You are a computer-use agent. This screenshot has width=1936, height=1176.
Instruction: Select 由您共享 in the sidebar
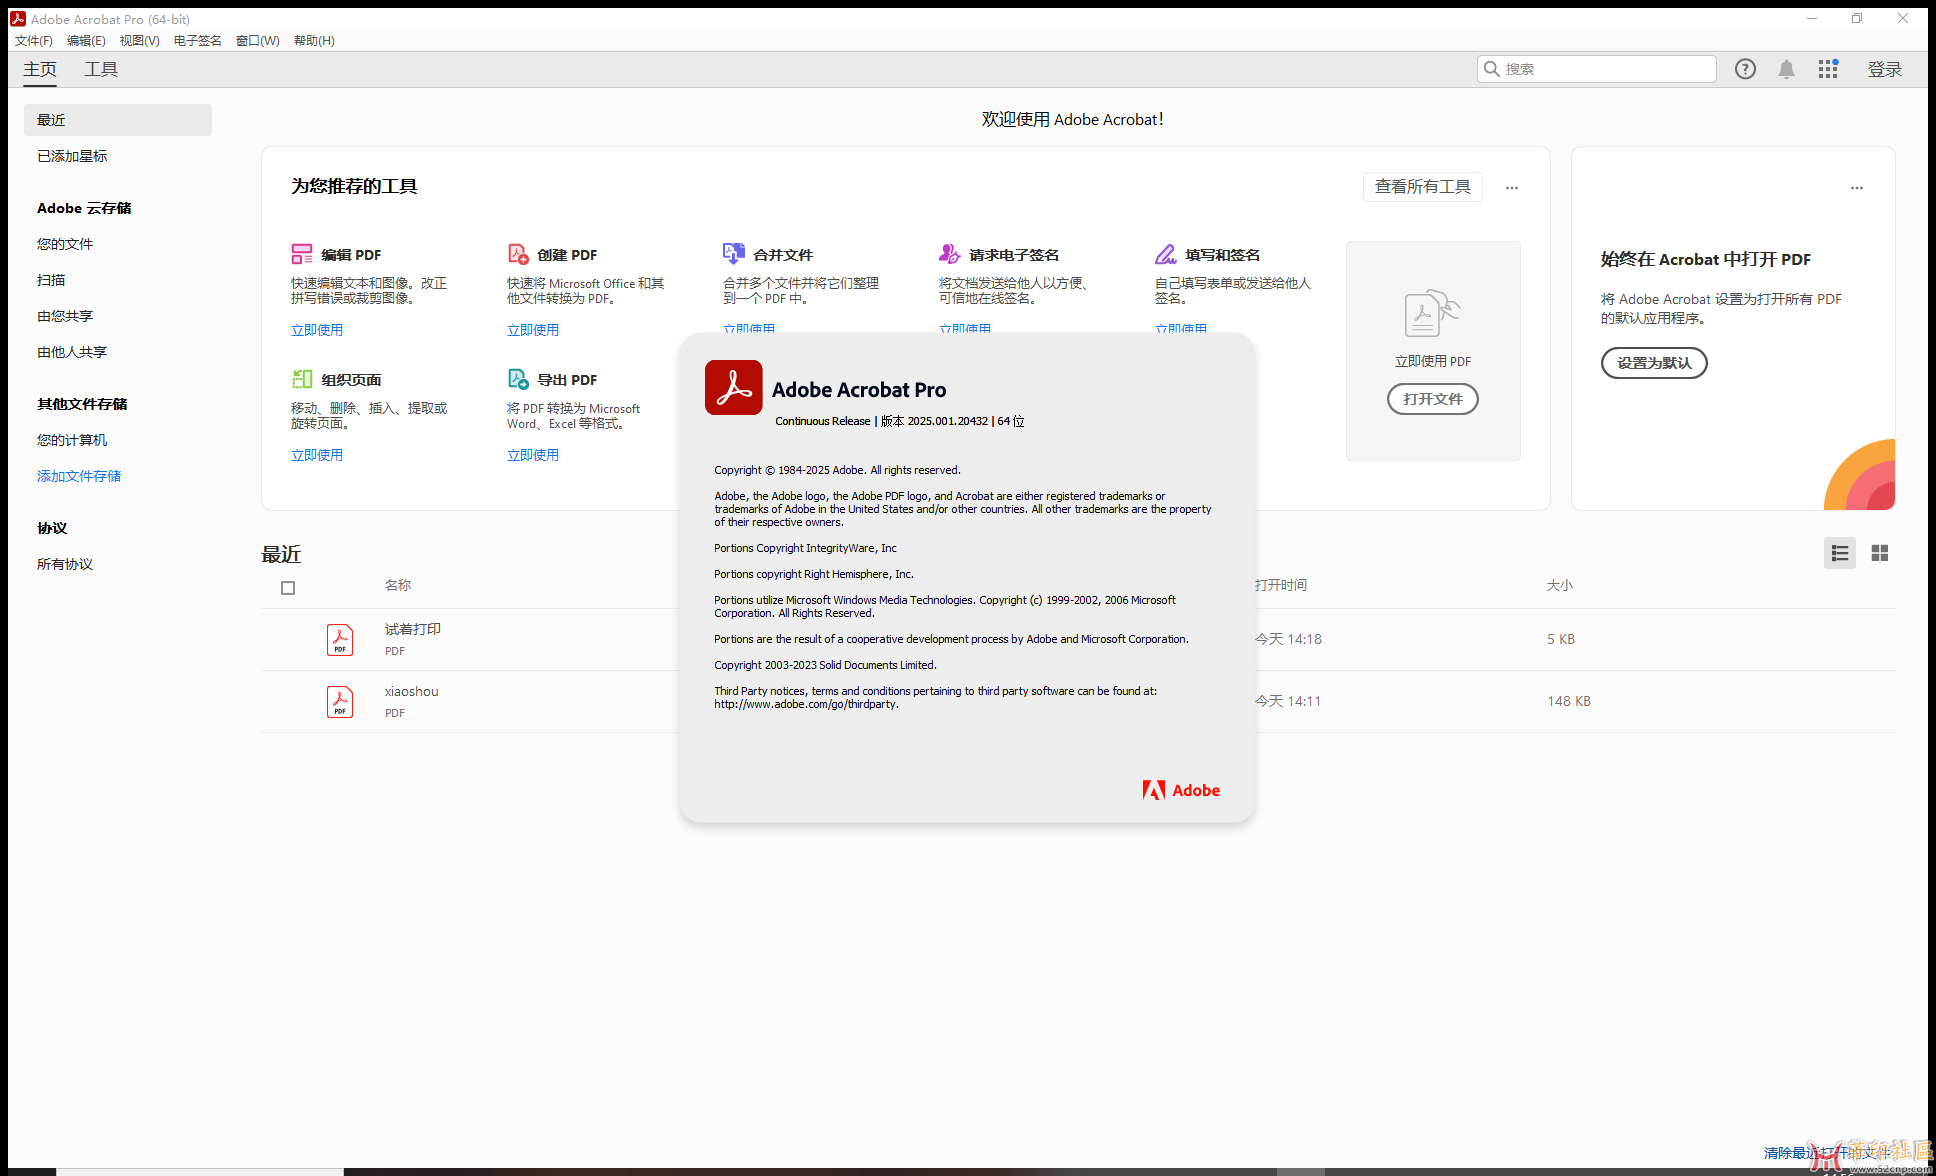pos(65,316)
